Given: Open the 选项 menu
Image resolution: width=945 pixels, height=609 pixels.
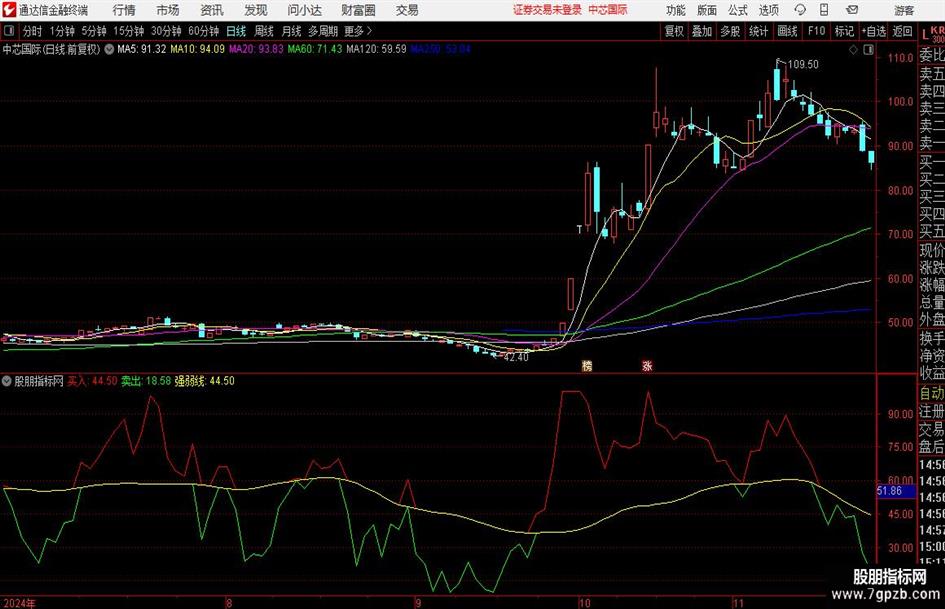Looking at the screenshot, I should point(768,10).
